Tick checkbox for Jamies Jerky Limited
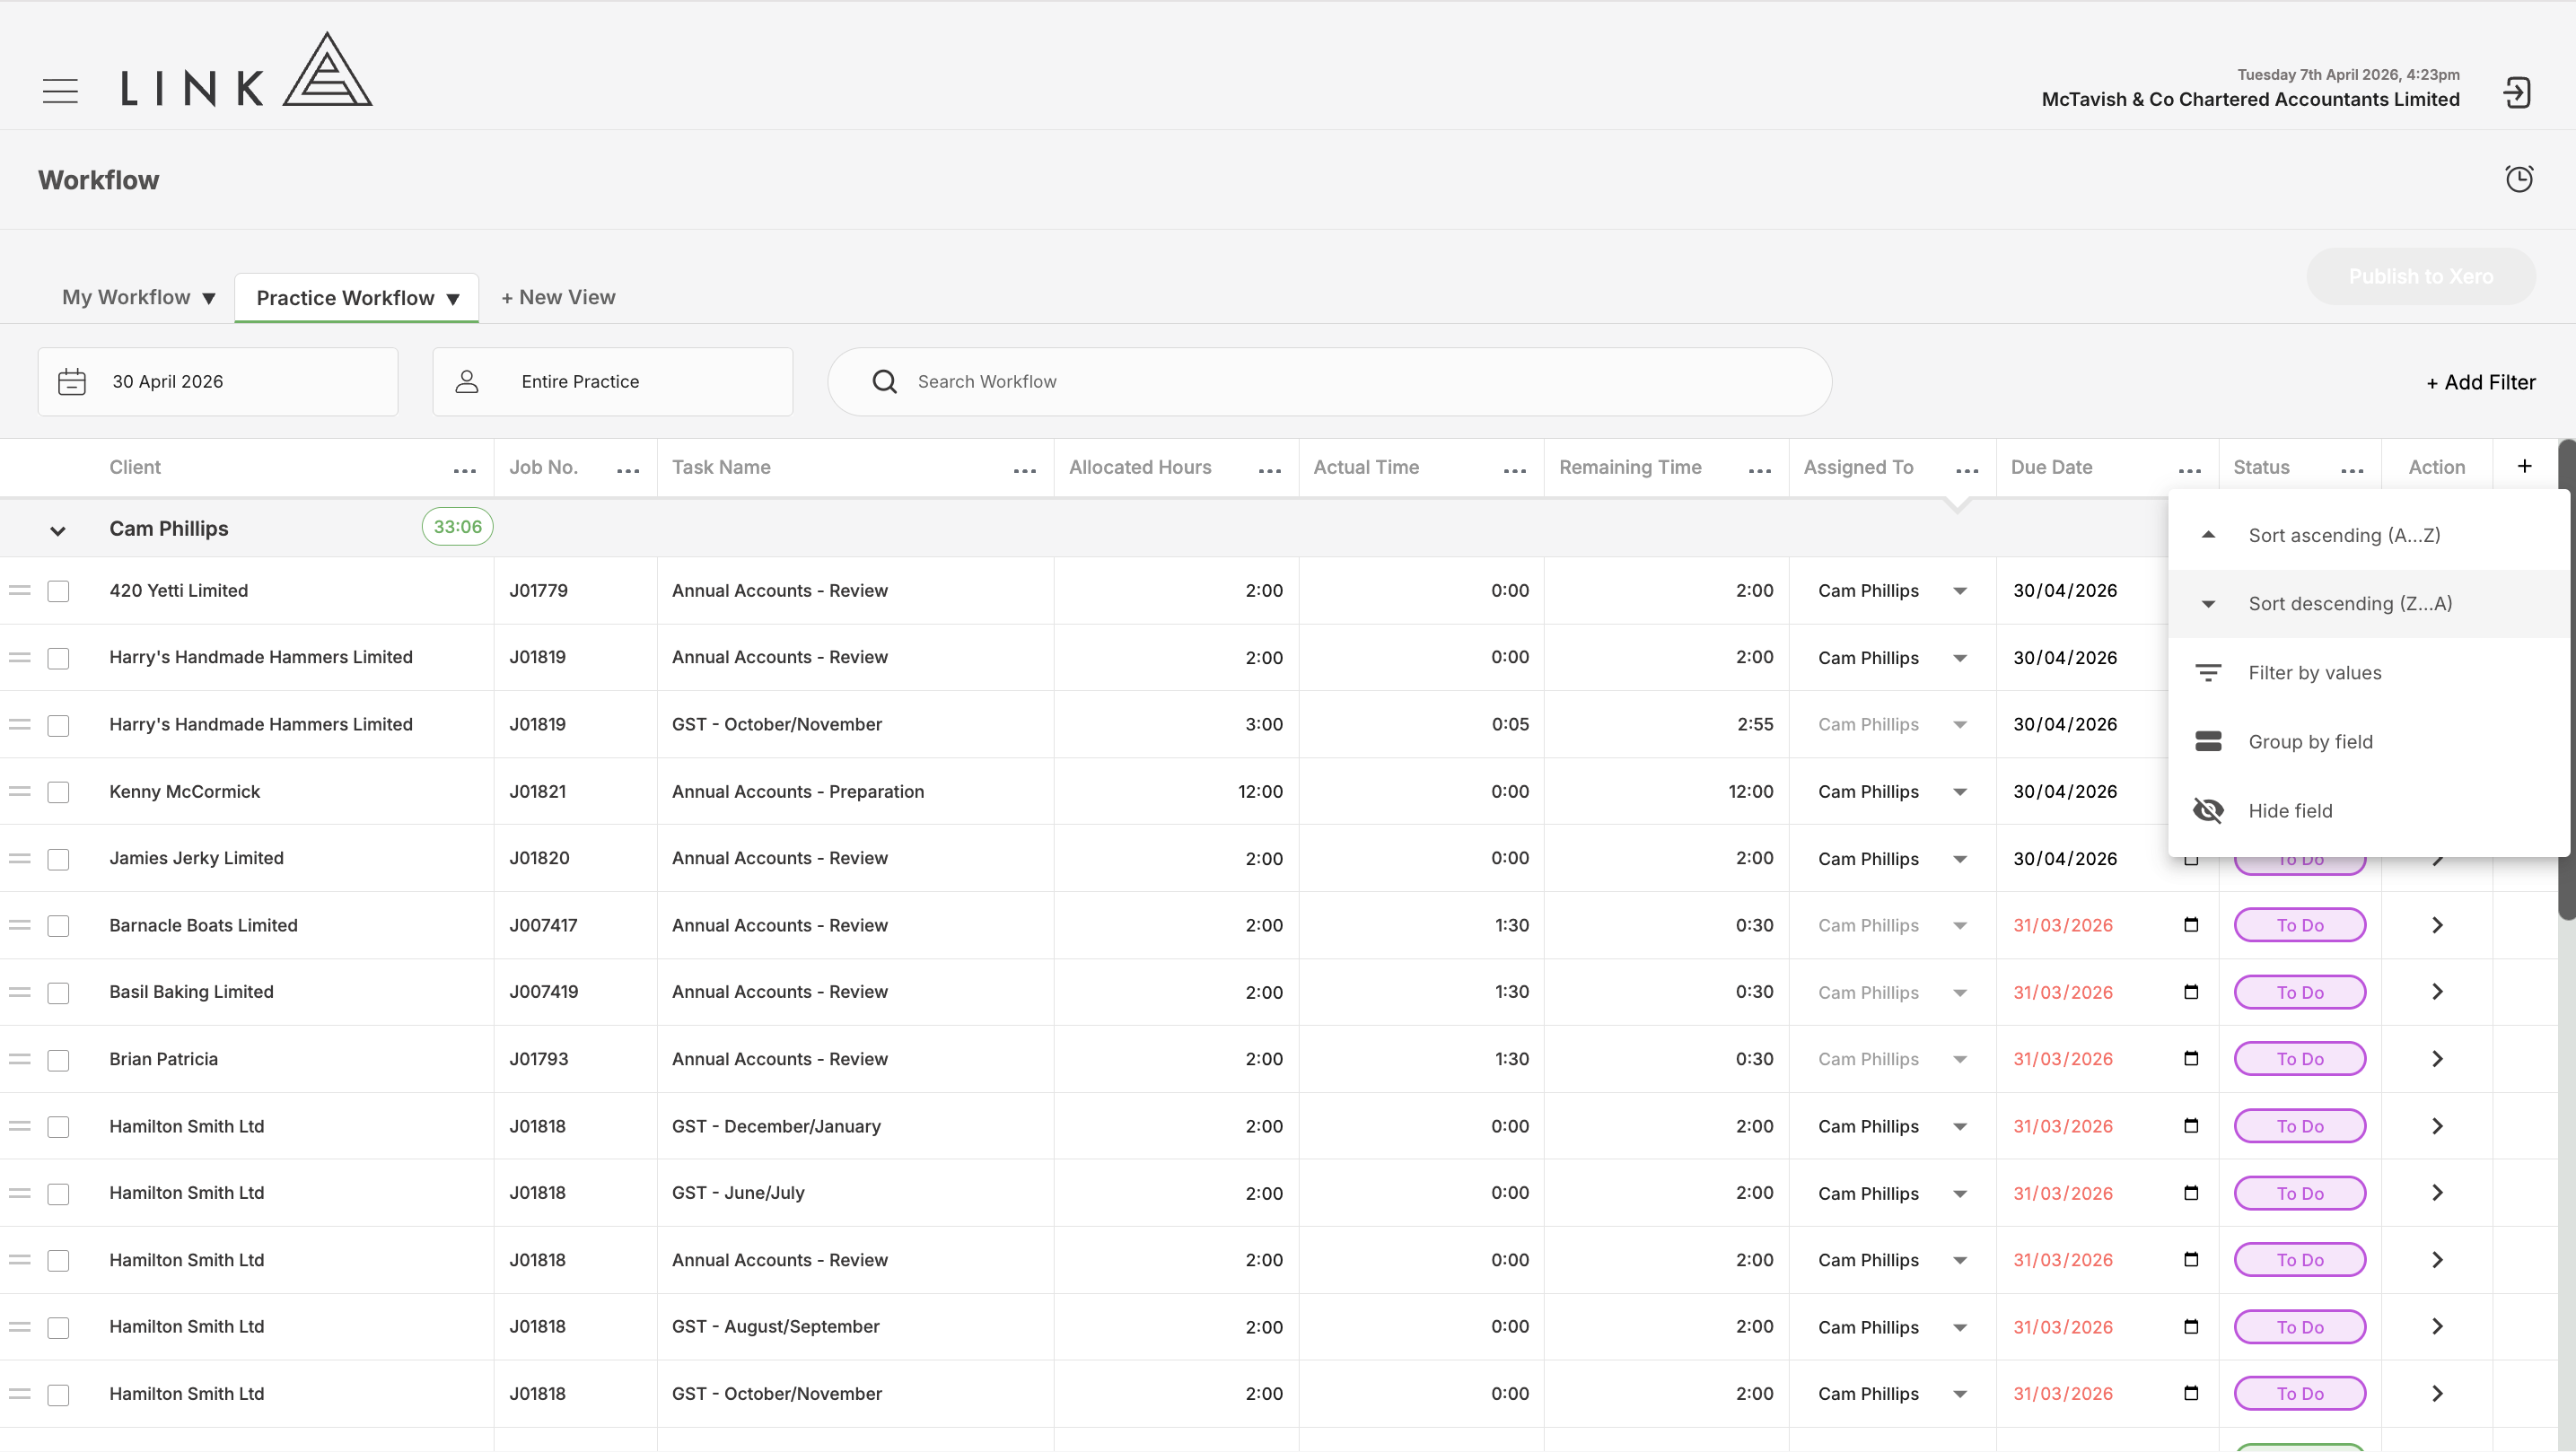This screenshot has height=1452, width=2576. pyautogui.click(x=59, y=860)
